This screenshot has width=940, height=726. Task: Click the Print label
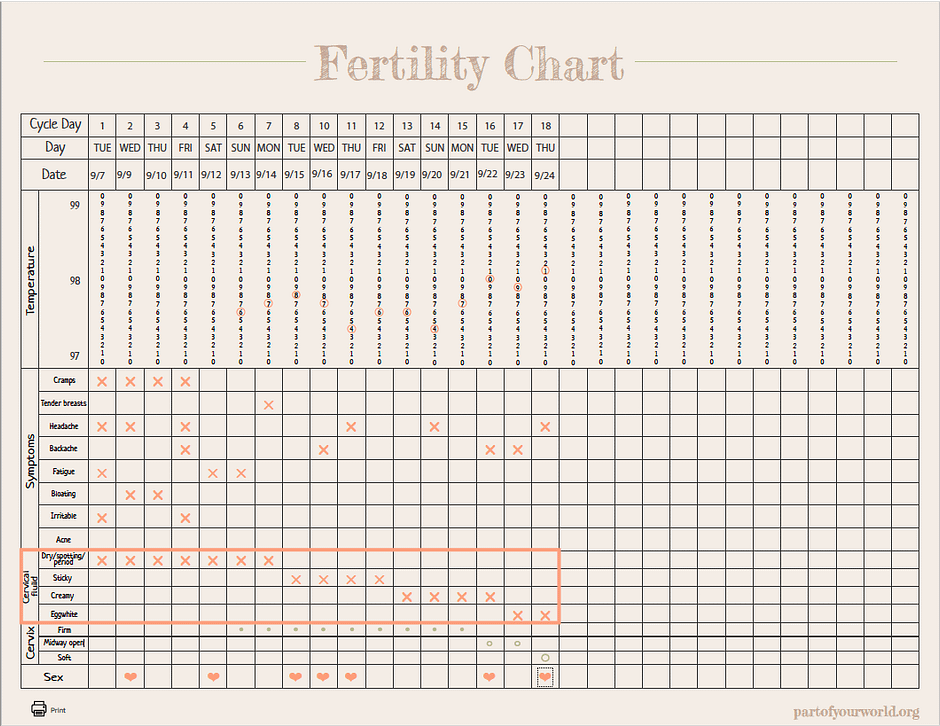[x=58, y=710]
